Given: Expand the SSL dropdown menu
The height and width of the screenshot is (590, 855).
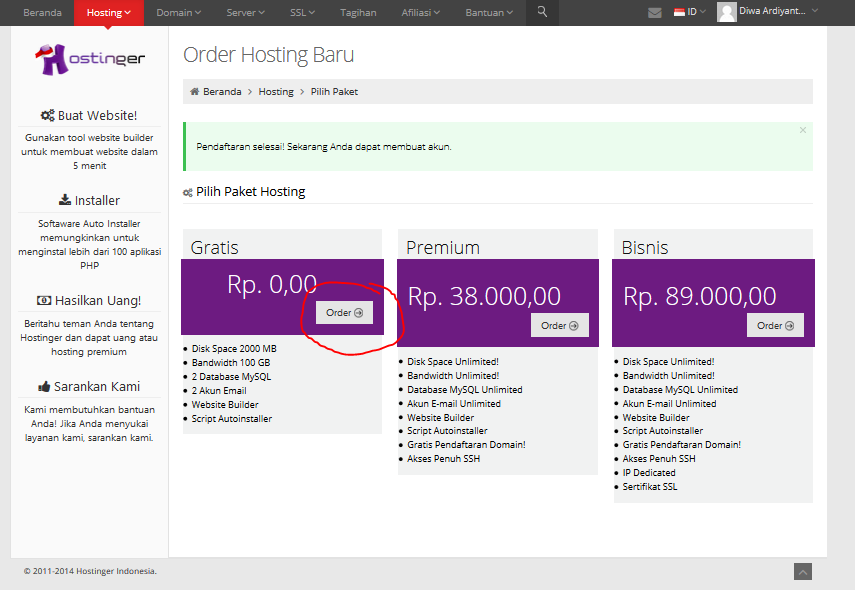Looking at the screenshot, I should point(302,13).
